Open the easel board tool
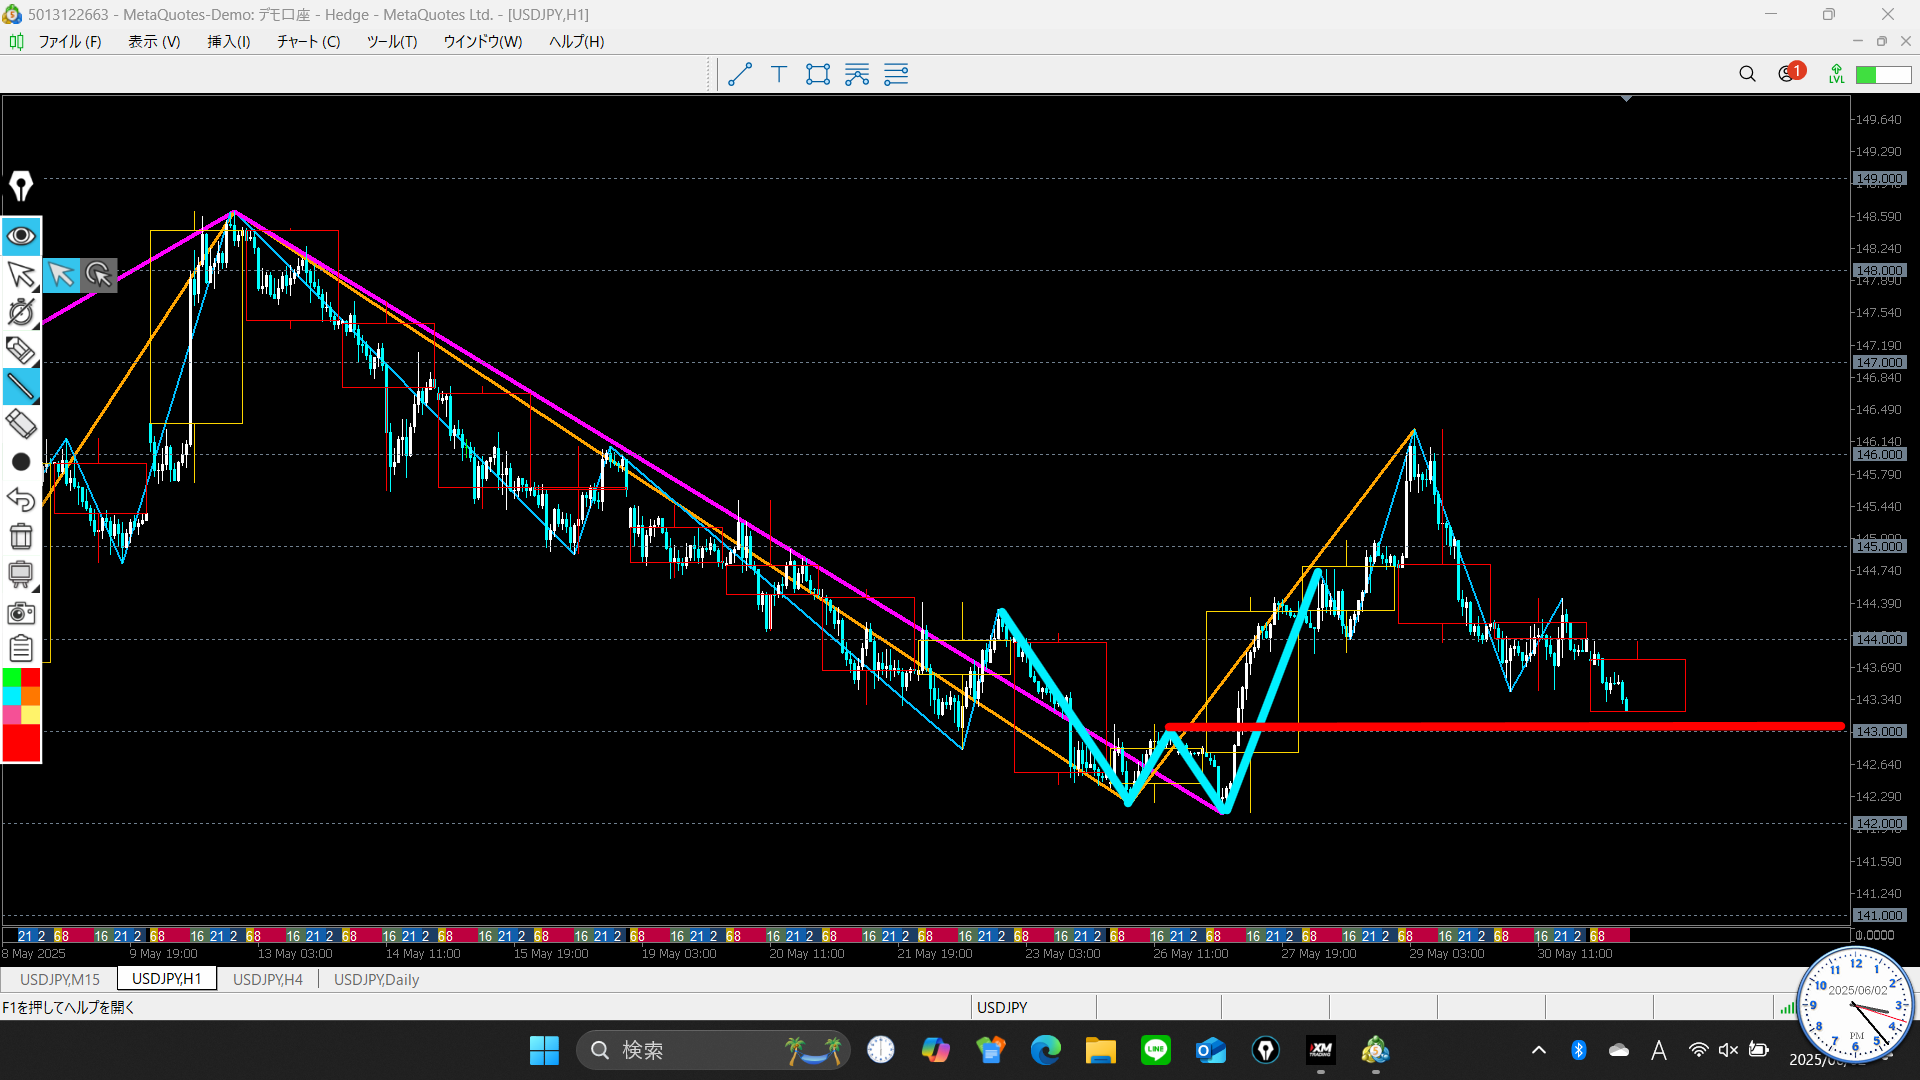The height and width of the screenshot is (1080, 1920). (x=21, y=575)
